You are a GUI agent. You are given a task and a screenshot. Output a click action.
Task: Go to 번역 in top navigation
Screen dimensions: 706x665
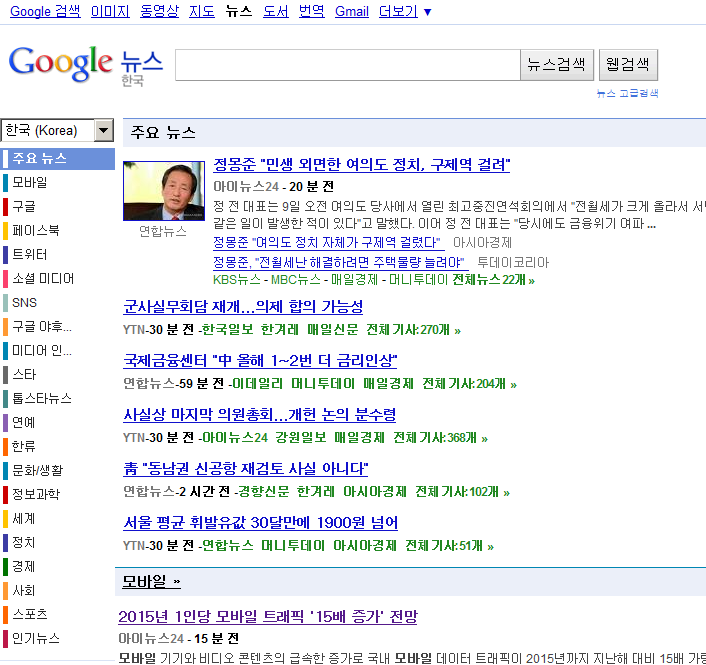tap(312, 11)
